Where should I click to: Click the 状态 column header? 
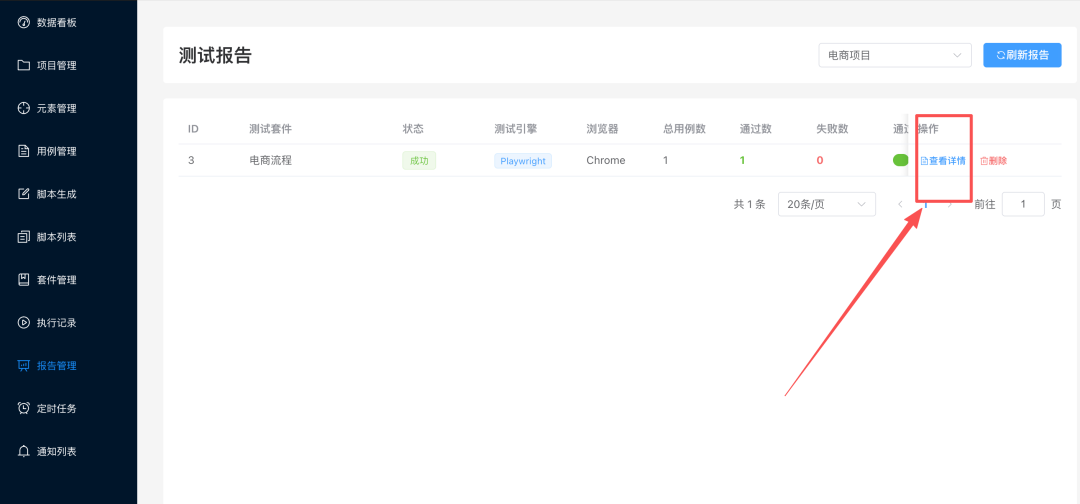coord(413,129)
